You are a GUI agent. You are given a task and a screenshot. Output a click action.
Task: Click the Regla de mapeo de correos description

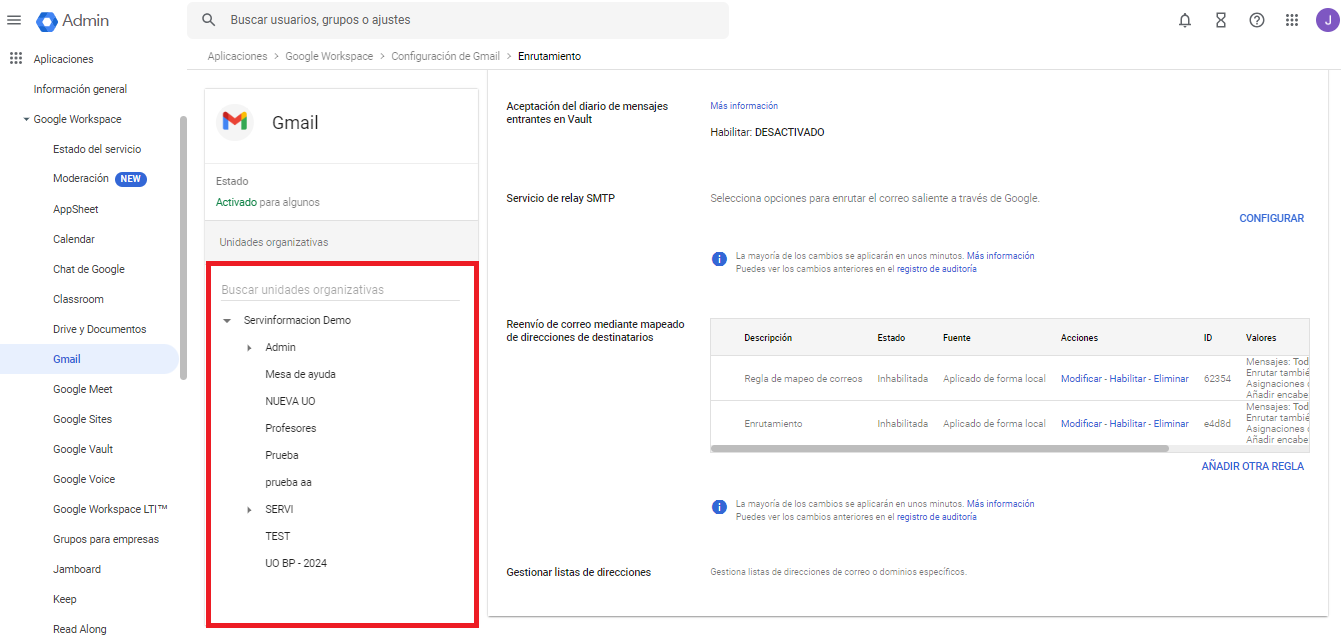point(803,379)
